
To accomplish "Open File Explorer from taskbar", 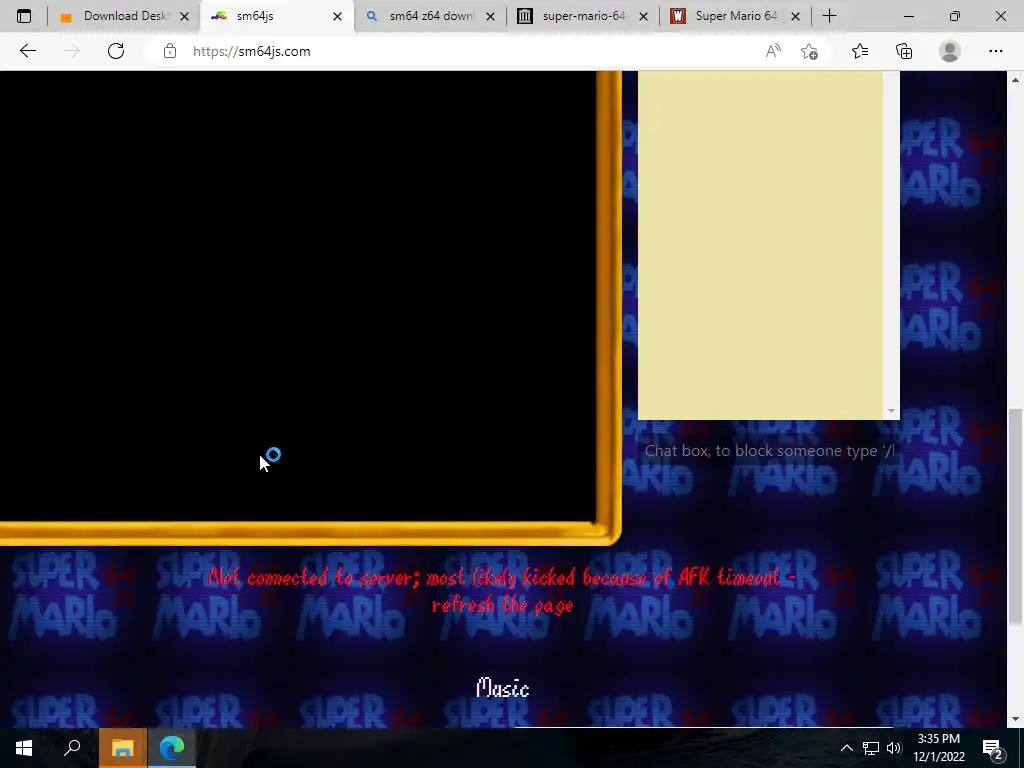I will click(123, 748).
